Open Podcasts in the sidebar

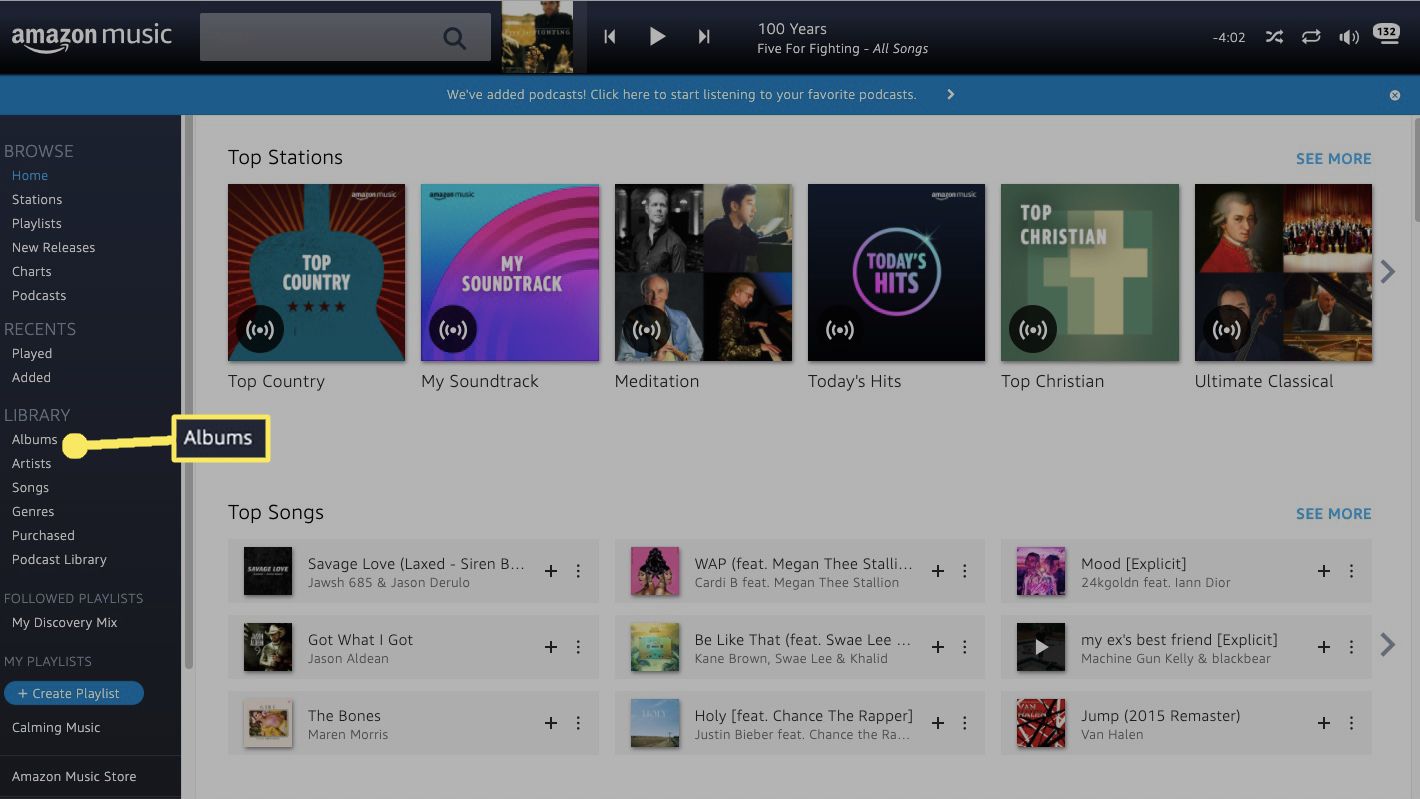tap(39, 295)
